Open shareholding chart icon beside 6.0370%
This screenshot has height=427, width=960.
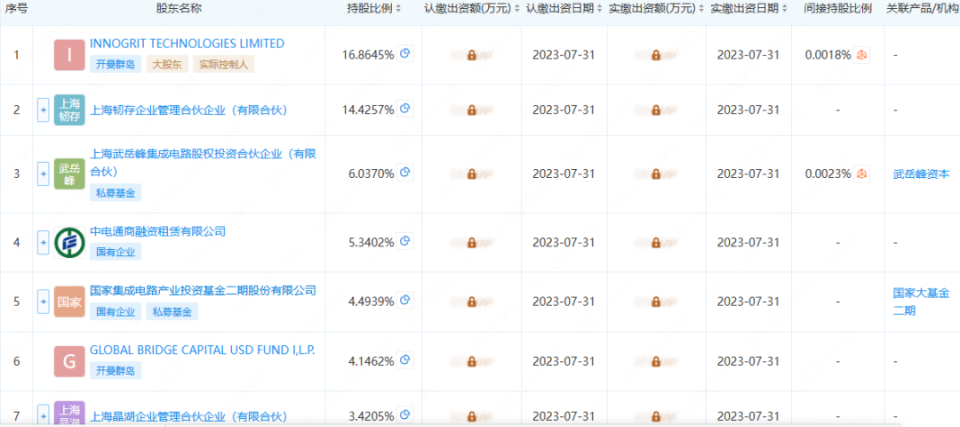point(404,173)
